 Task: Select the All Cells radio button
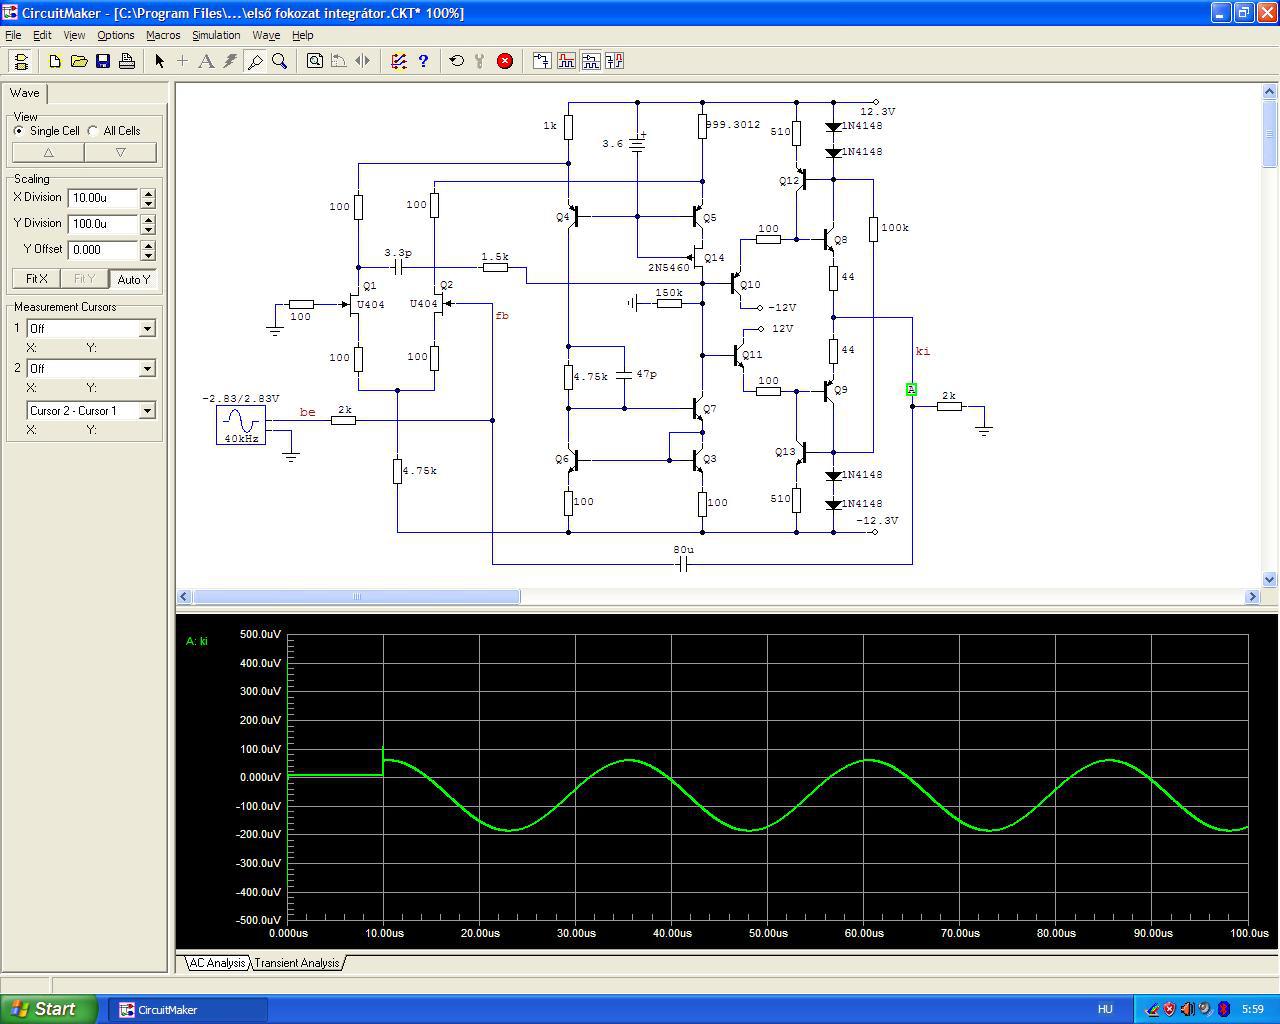point(93,131)
